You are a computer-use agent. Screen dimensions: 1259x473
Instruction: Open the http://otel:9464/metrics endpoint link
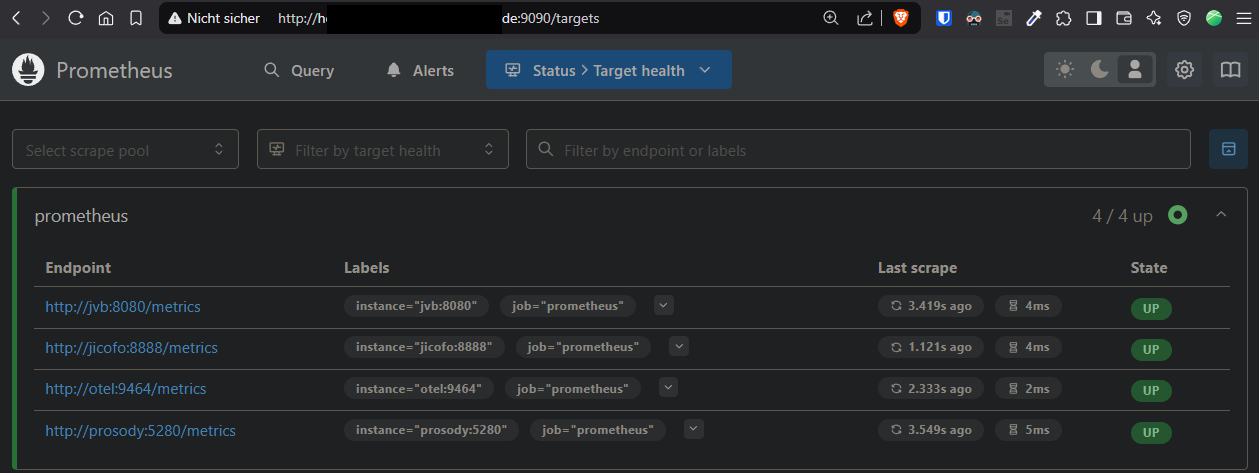(x=126, y=388)
